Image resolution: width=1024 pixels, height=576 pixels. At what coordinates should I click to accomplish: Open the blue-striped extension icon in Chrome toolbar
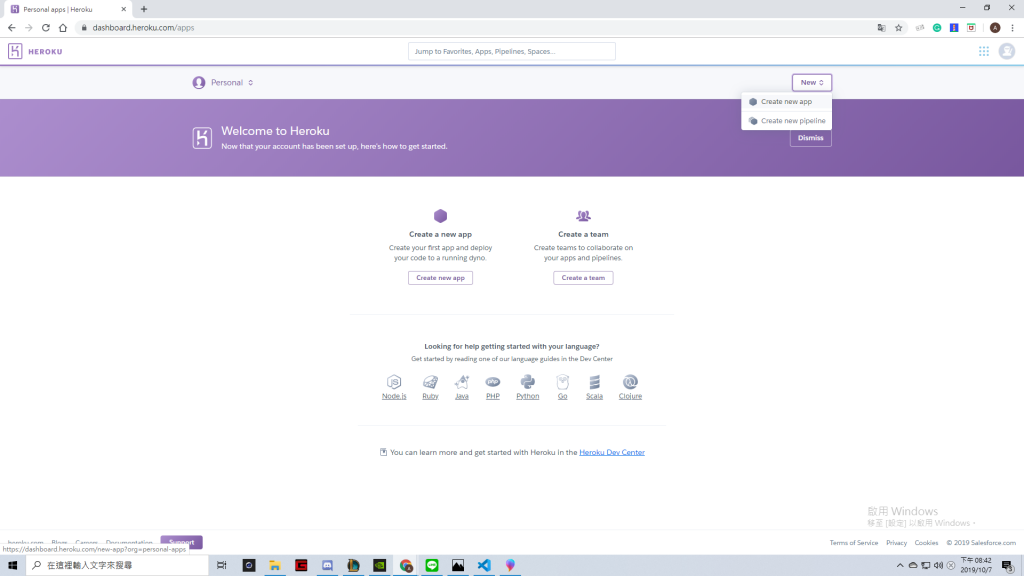(x=954, y=27)
